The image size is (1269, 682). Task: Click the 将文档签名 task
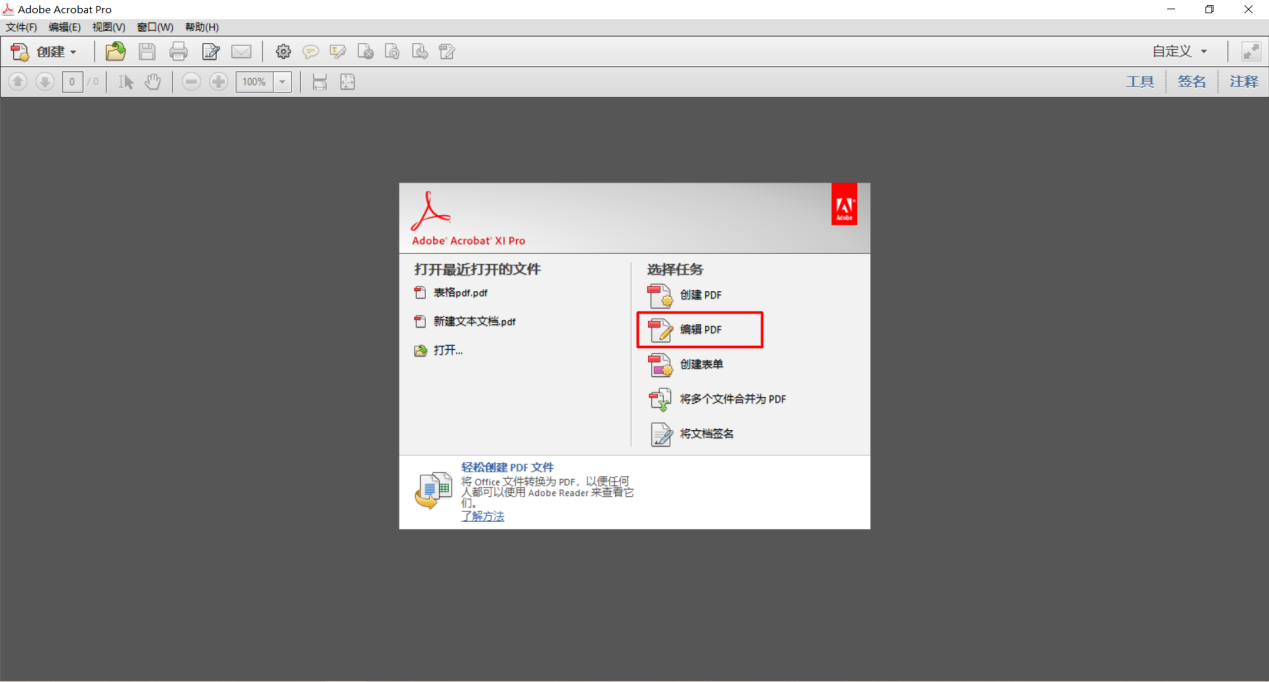click(x=692, y=434)
